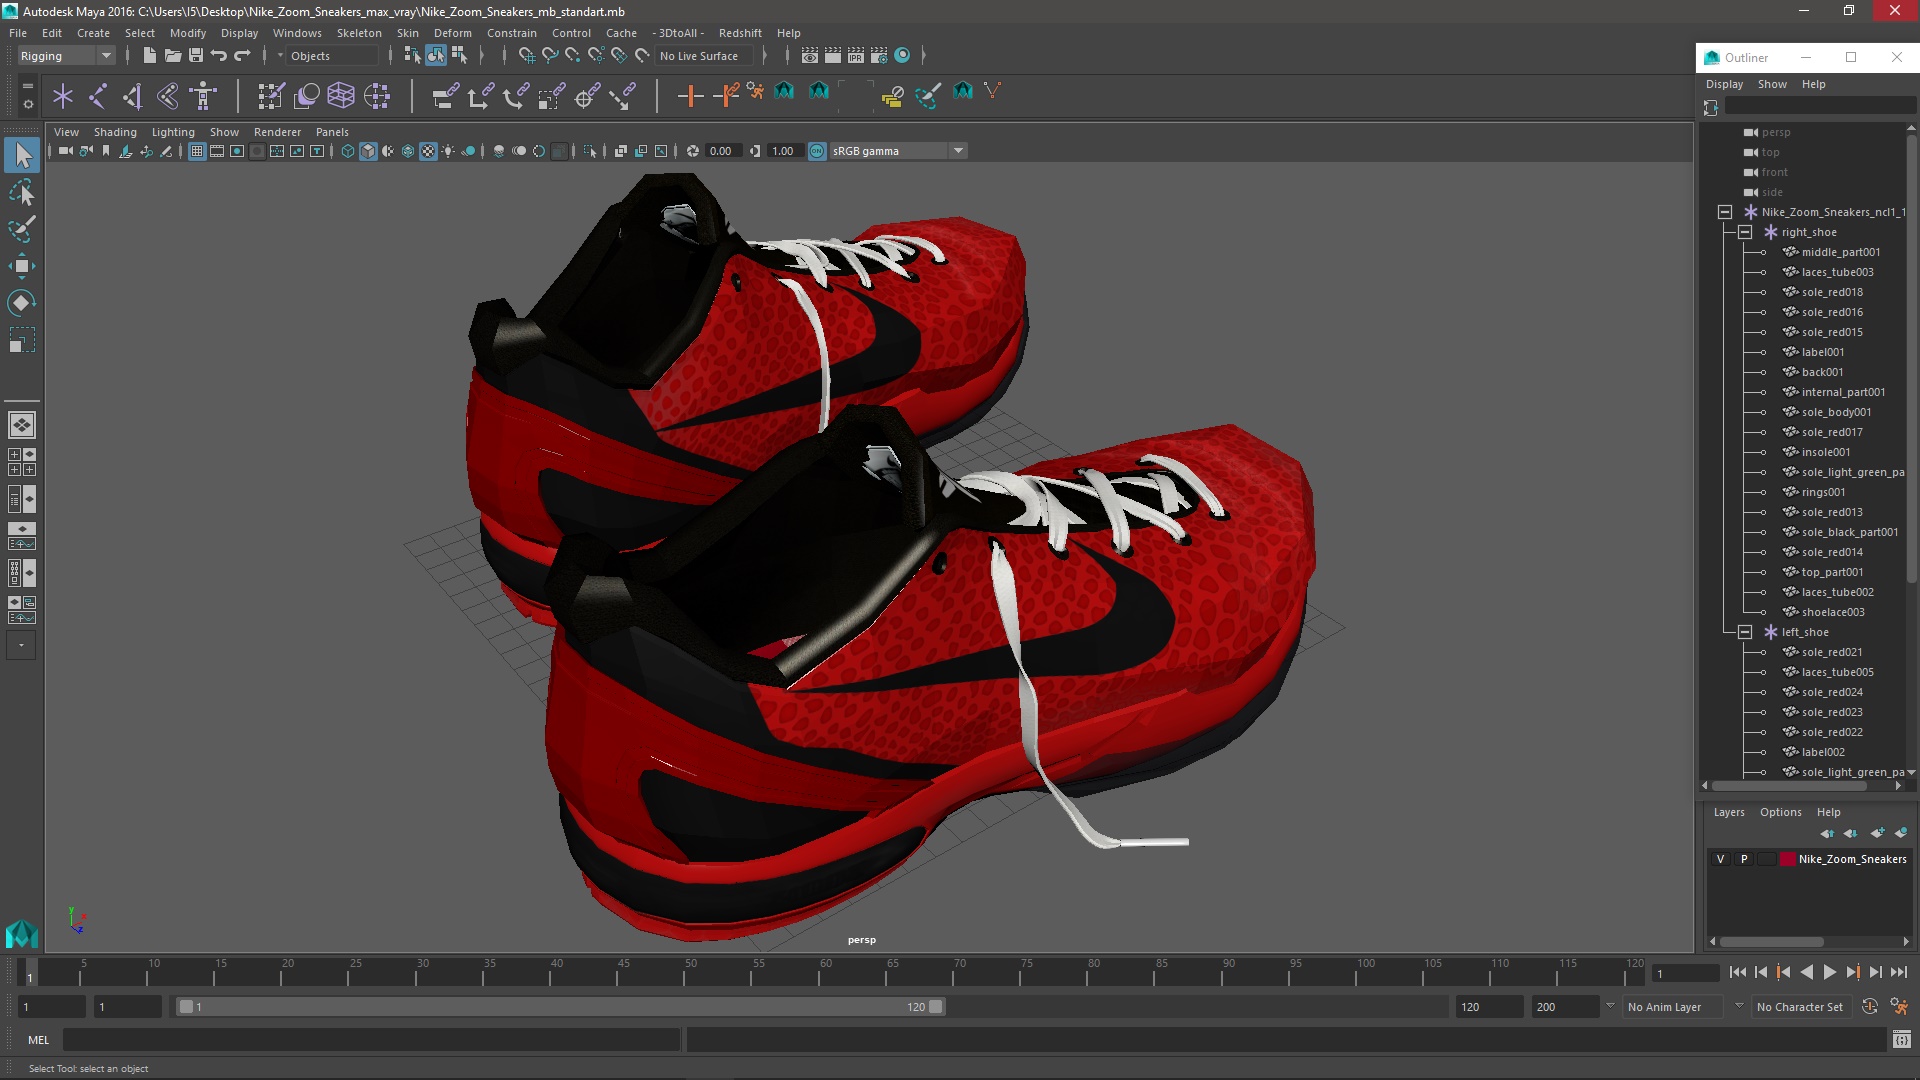Toggle the viewport grid display button
Image resolution: width=1920 pixels, height=1080 pixels.
point(197,151)
